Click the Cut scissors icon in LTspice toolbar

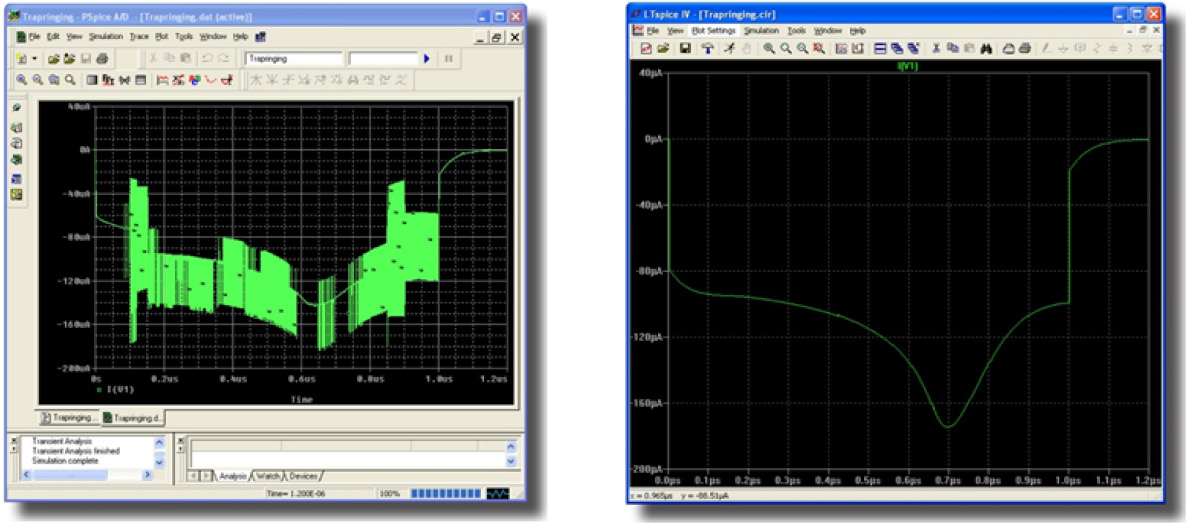pyautogui.click(x=936, y=48)
